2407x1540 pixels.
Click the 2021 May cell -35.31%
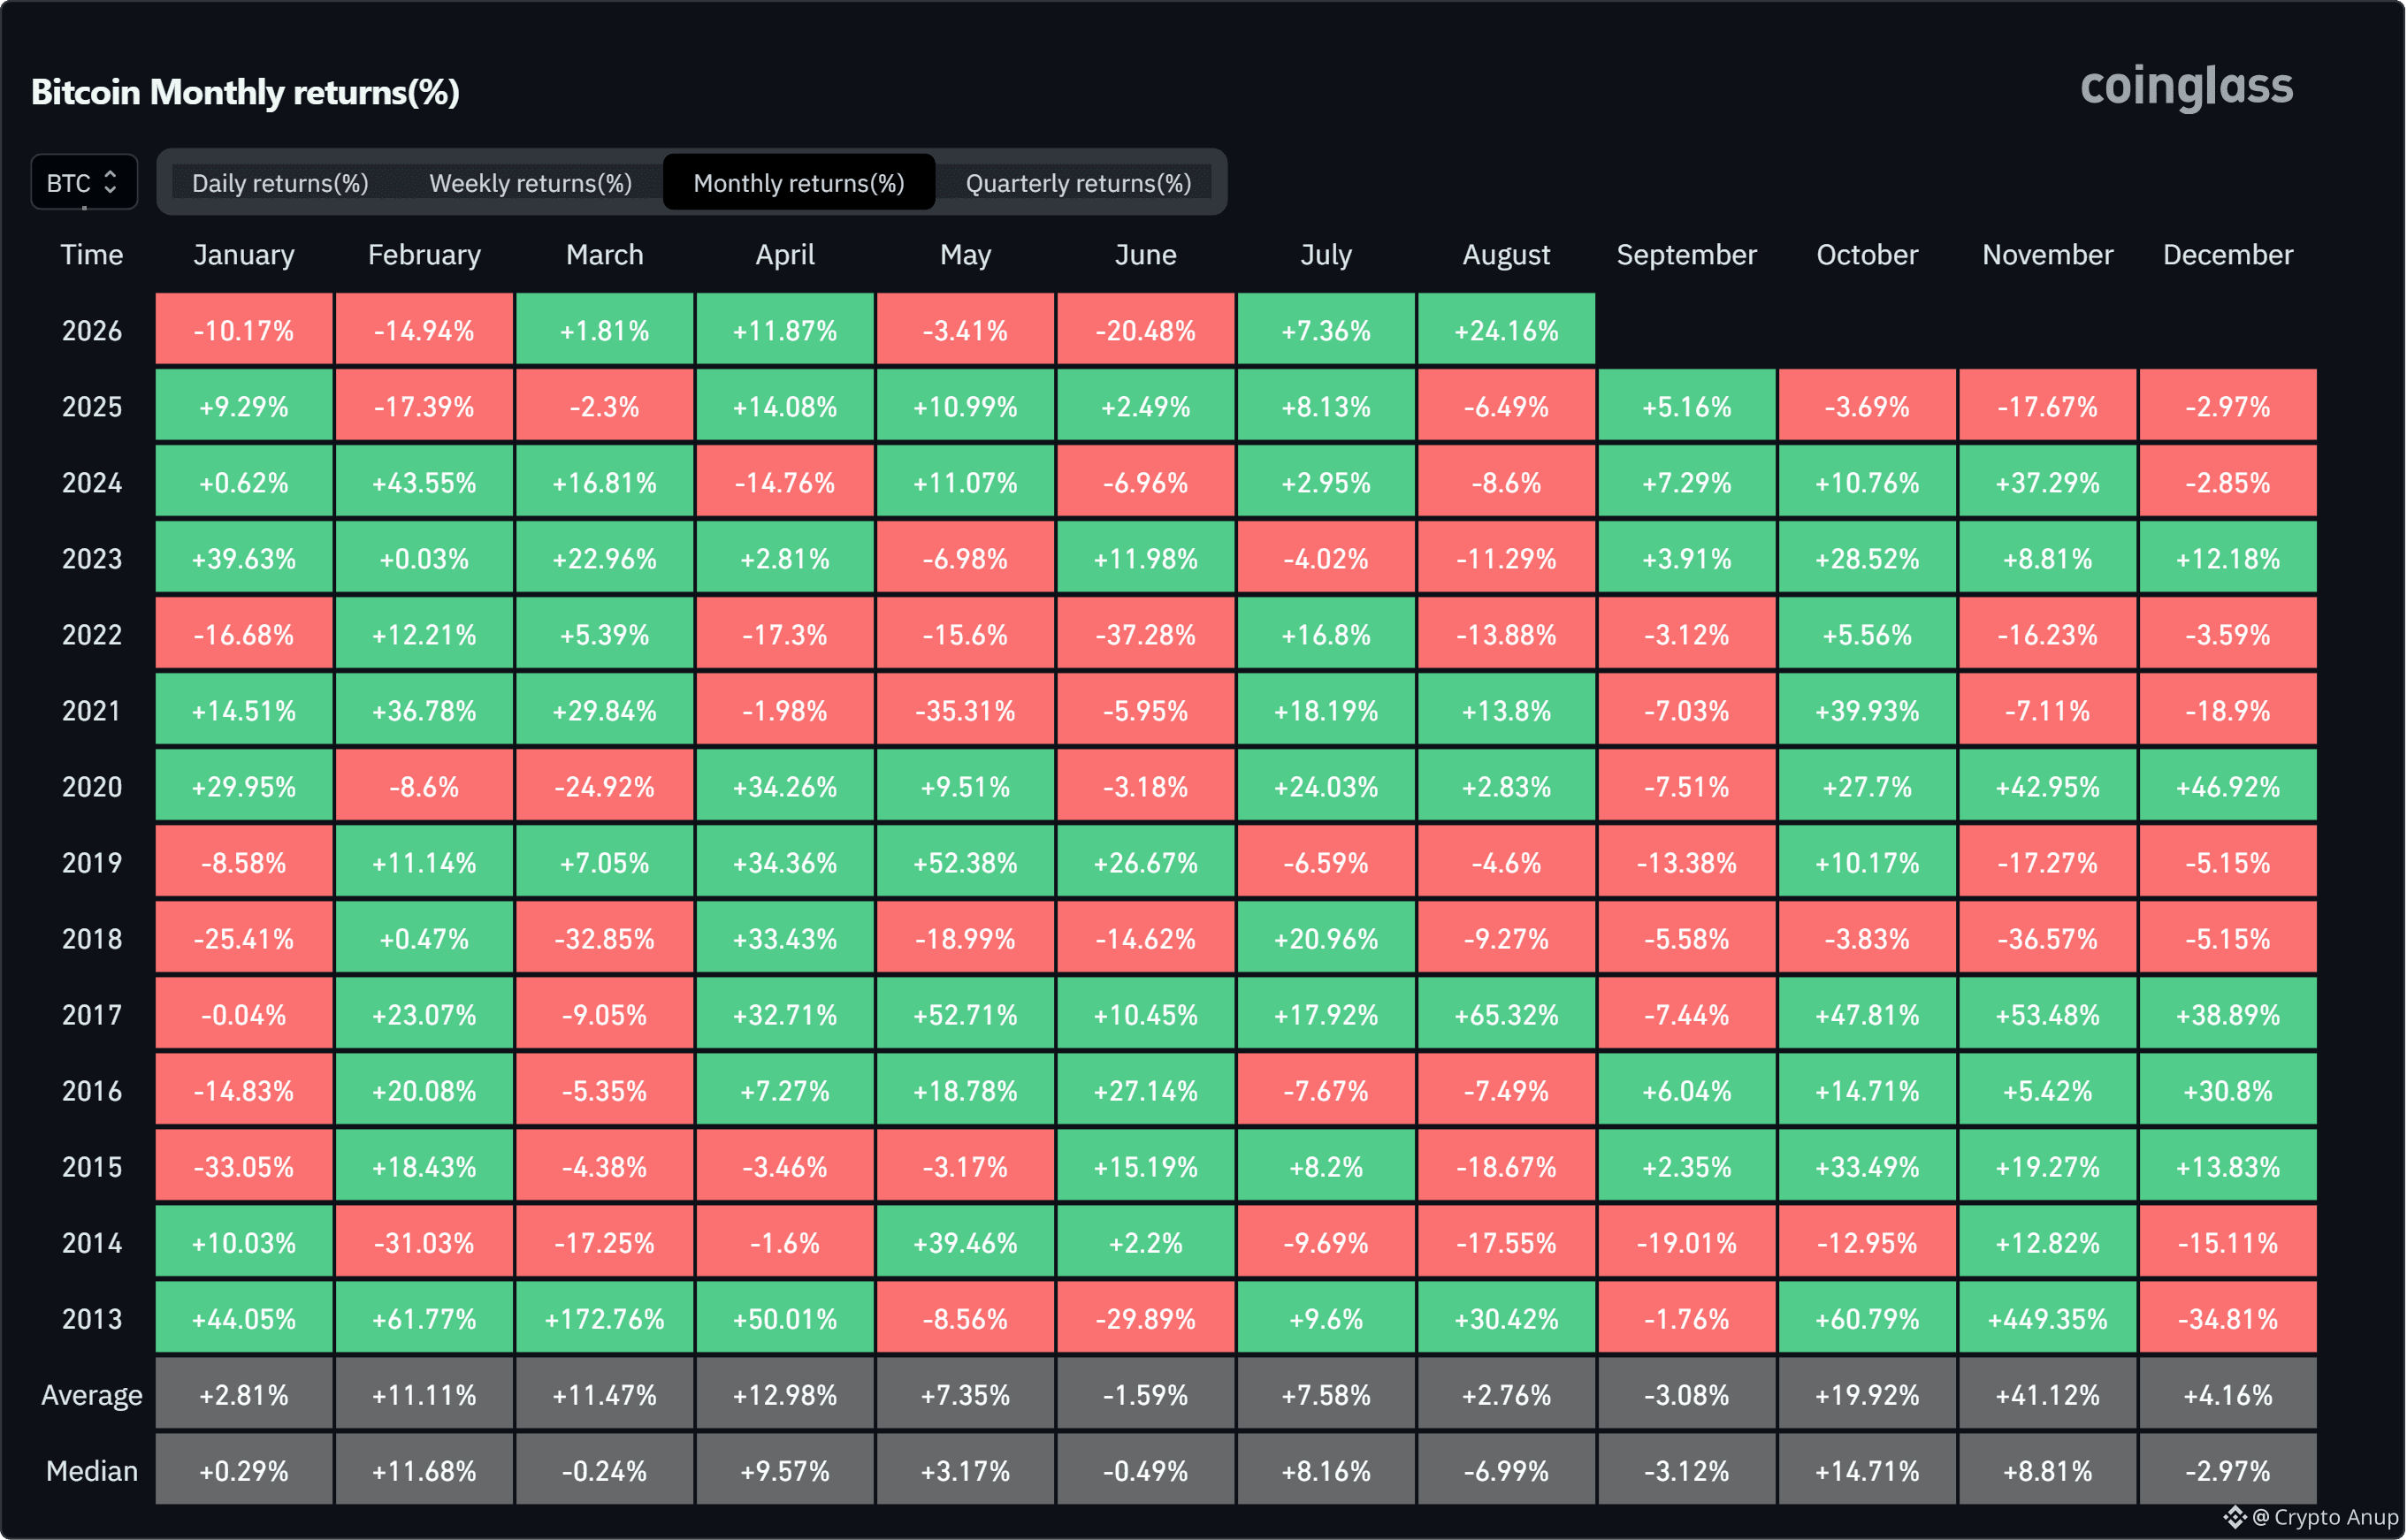point(966,709)
